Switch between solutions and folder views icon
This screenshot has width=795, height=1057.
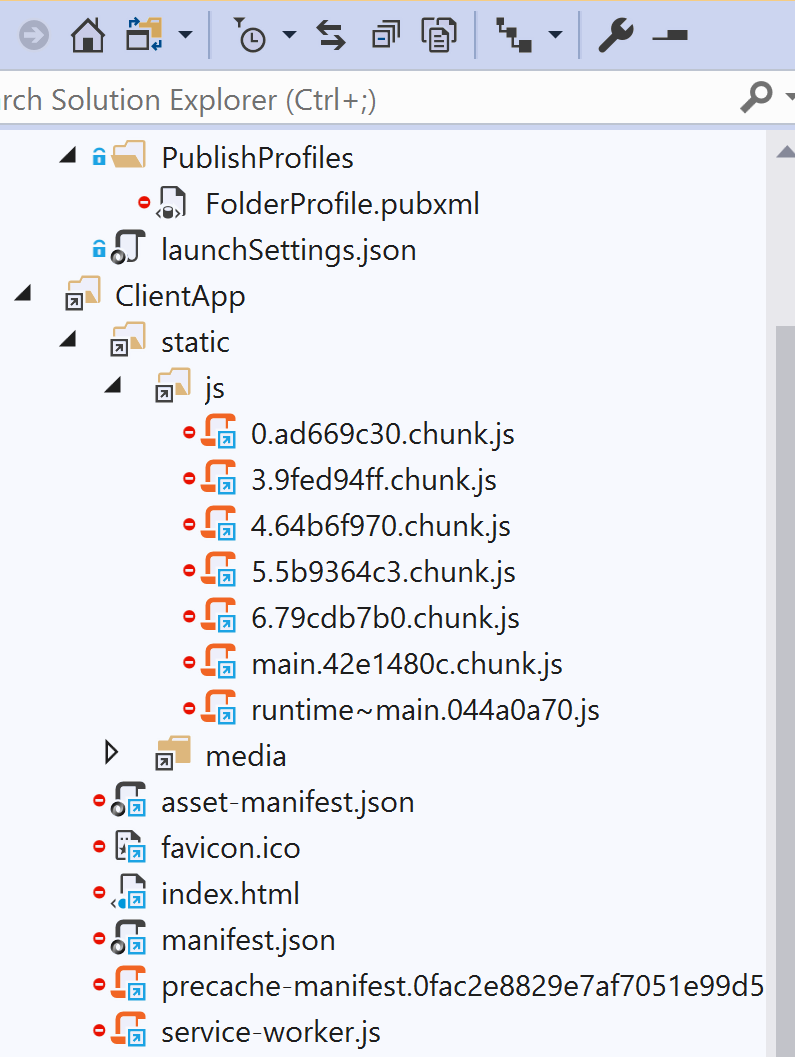click(144, 35)
